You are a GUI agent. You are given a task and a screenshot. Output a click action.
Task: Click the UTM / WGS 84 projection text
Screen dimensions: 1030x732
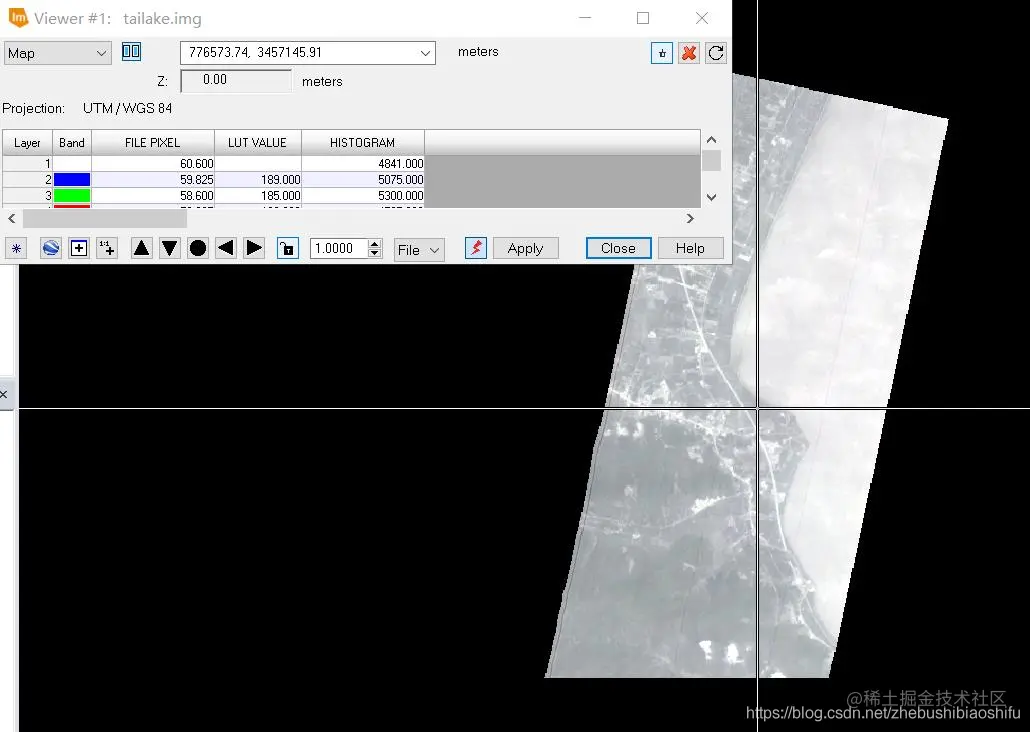click(x=127, y=108)
